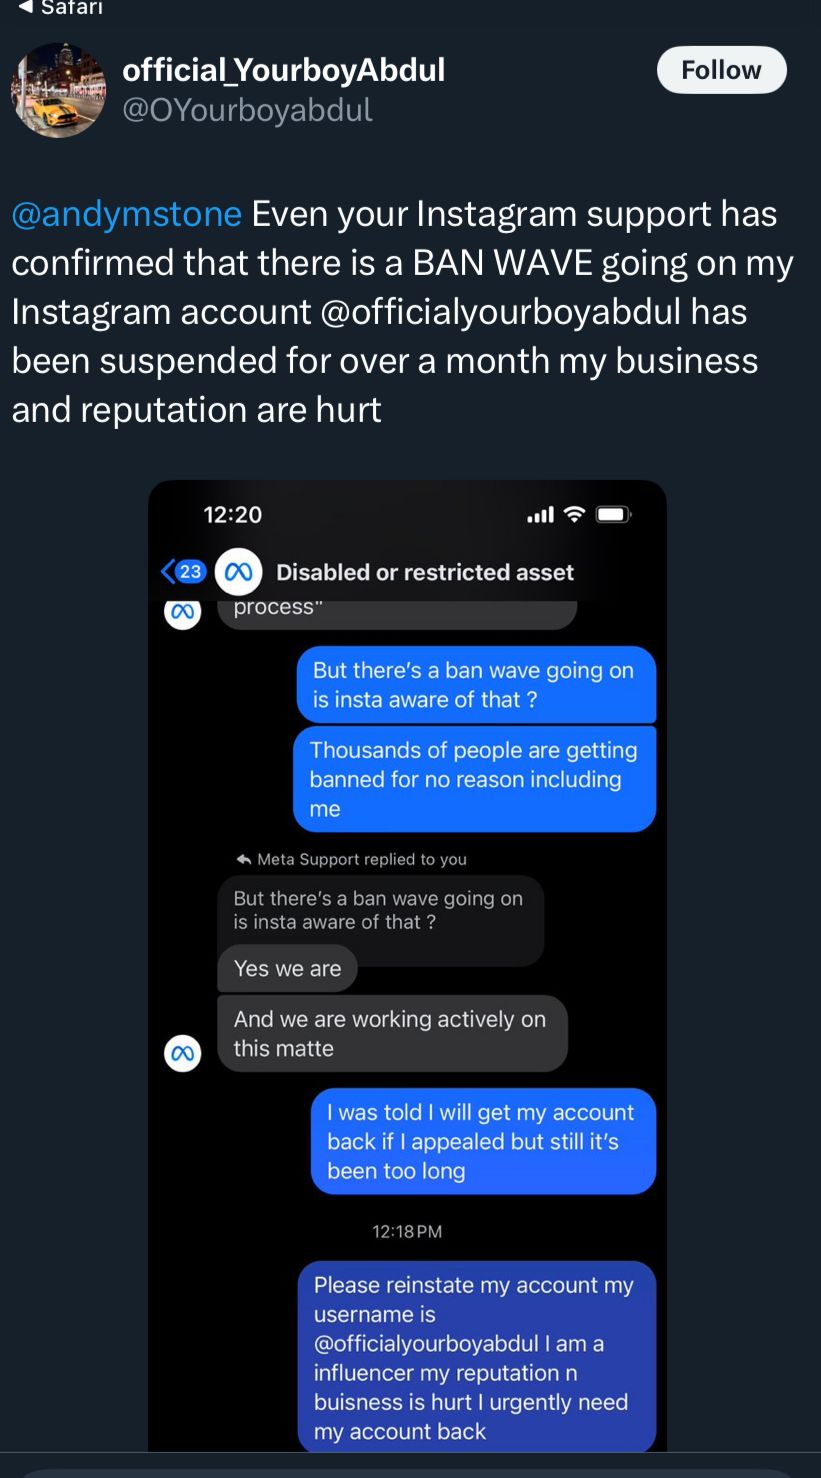Viewport: 821px width, 1478px height.
Task: Open the Disabled or restricted asset title
Action: 425,572
